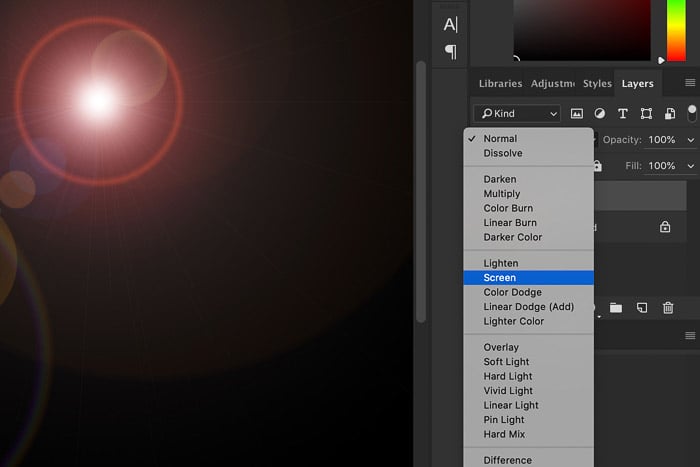Choose Lighten blend mode
This screenshot has height=467, width=700.
[x=529, y=263]
